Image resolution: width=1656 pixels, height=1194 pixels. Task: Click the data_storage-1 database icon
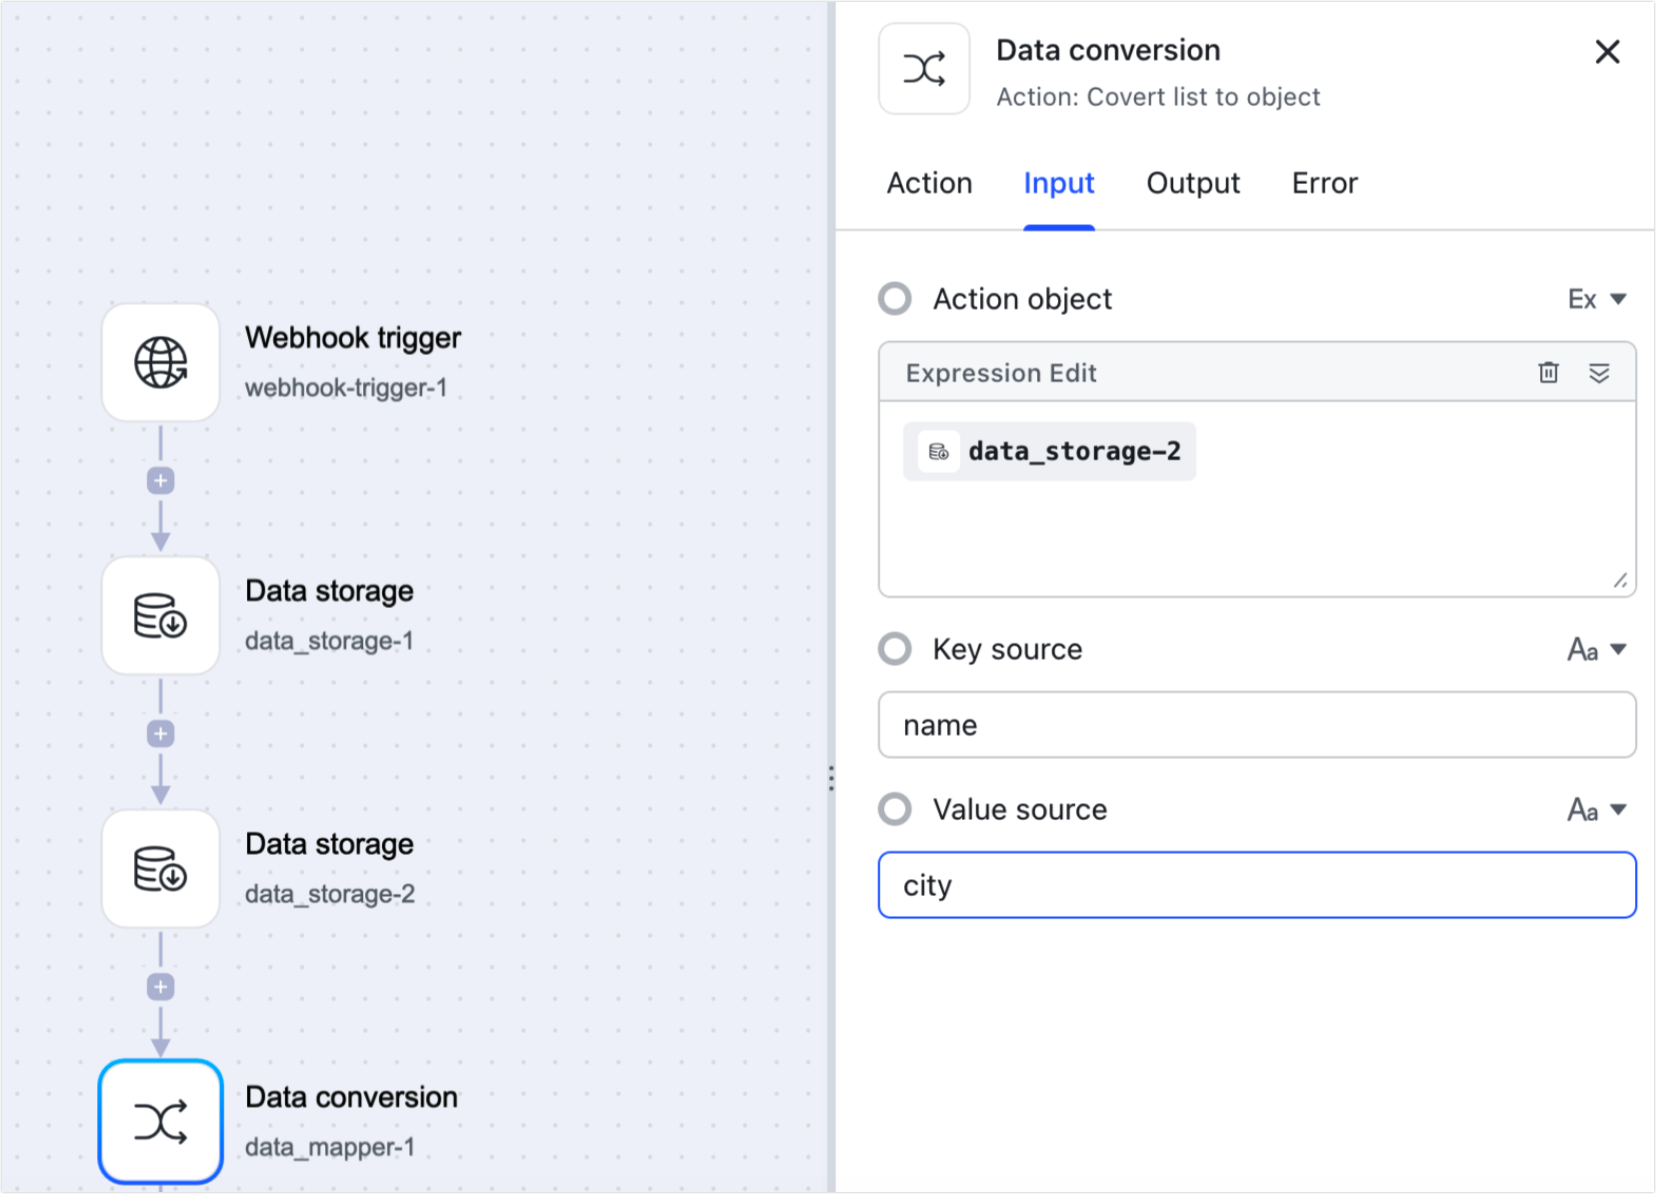point(159,616)
